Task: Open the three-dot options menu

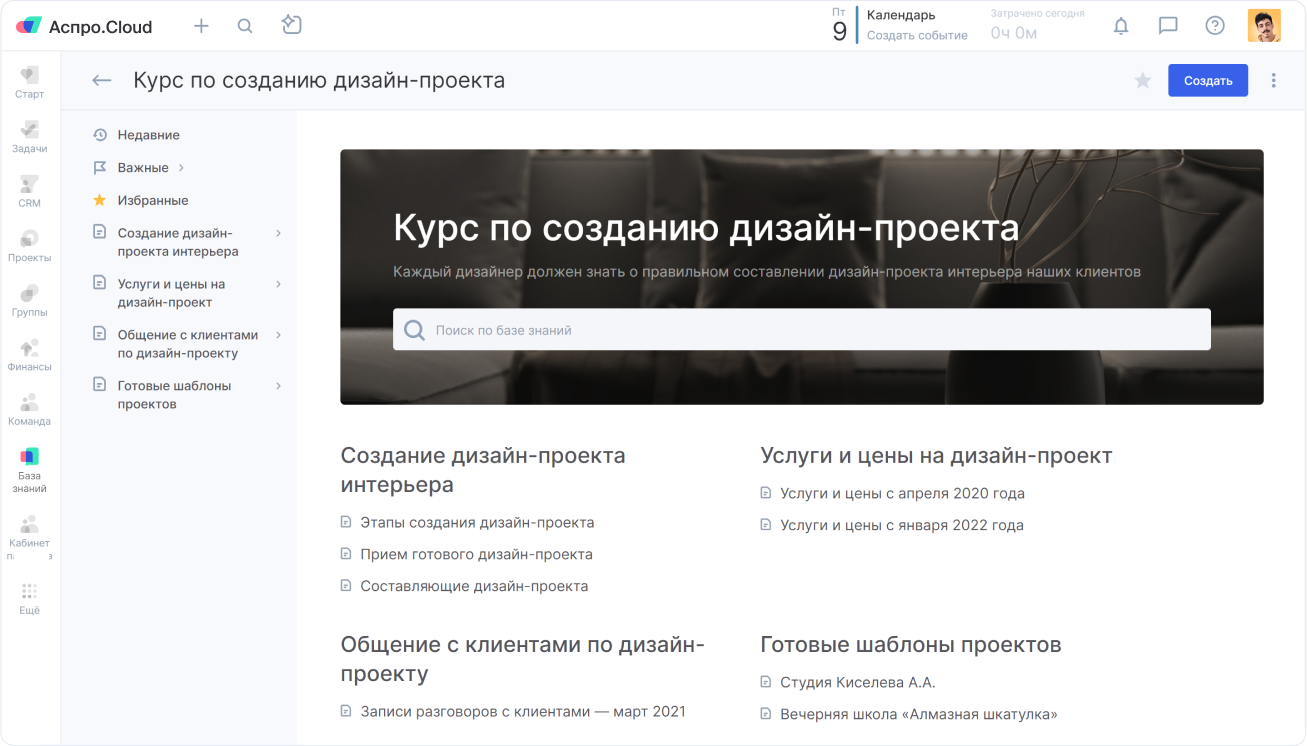Action: click(x=1273, y=80)
